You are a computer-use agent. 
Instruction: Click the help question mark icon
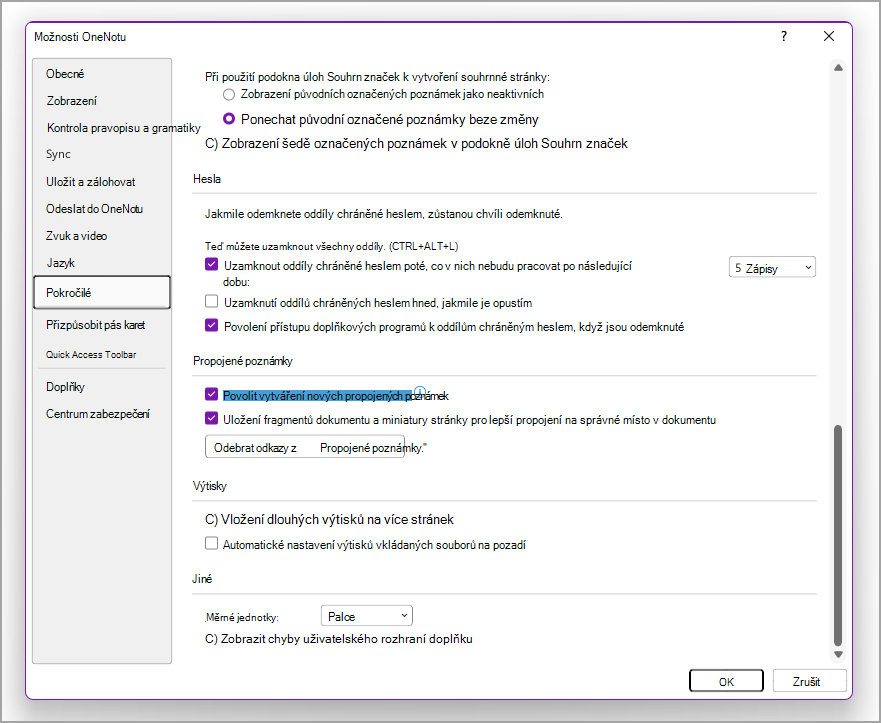[x=784, y=37]
